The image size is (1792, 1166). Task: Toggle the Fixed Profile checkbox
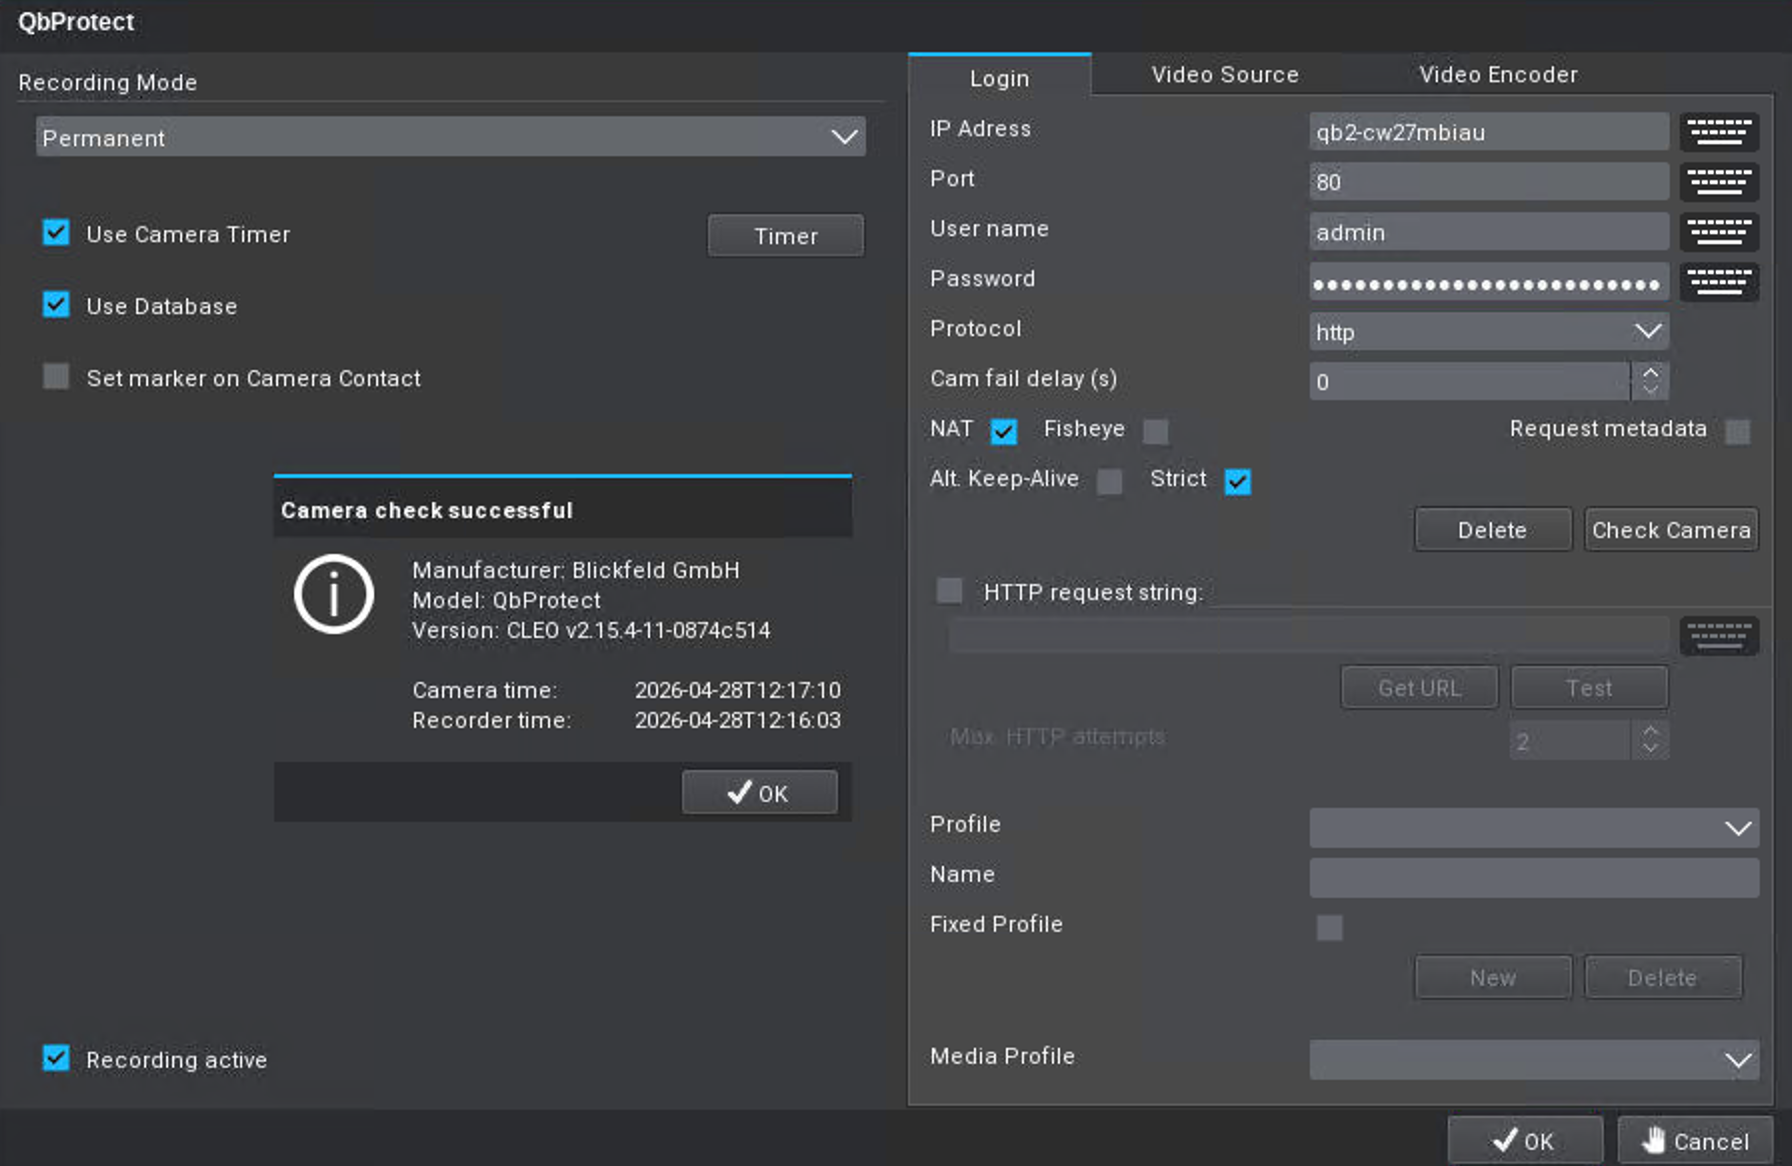tap(1330, 927)
